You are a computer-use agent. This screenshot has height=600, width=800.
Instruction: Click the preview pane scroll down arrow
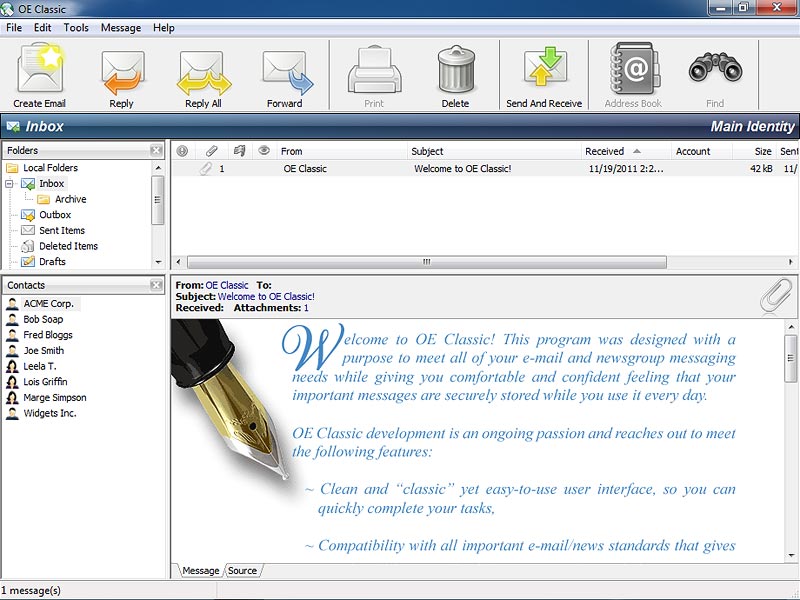pyautogui.click(x=791, y=556)
